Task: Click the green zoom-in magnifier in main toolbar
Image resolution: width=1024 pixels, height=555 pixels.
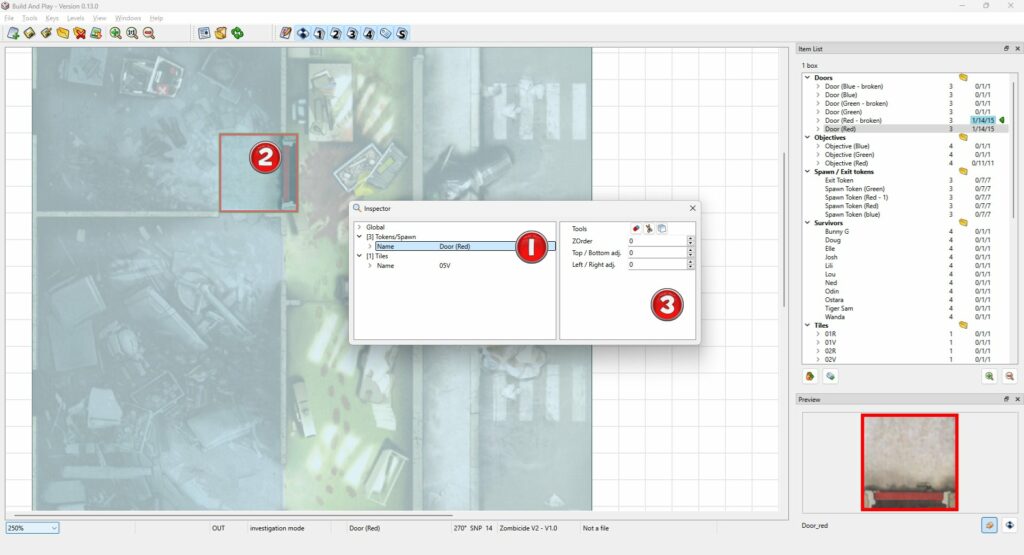Action: [116, 33]
